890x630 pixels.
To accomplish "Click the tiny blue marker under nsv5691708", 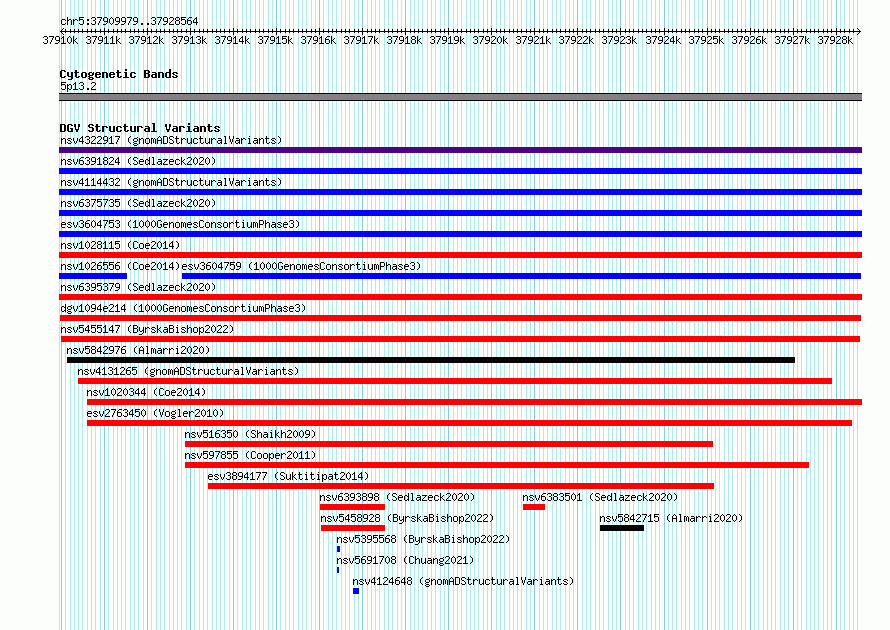I will 338,570.
